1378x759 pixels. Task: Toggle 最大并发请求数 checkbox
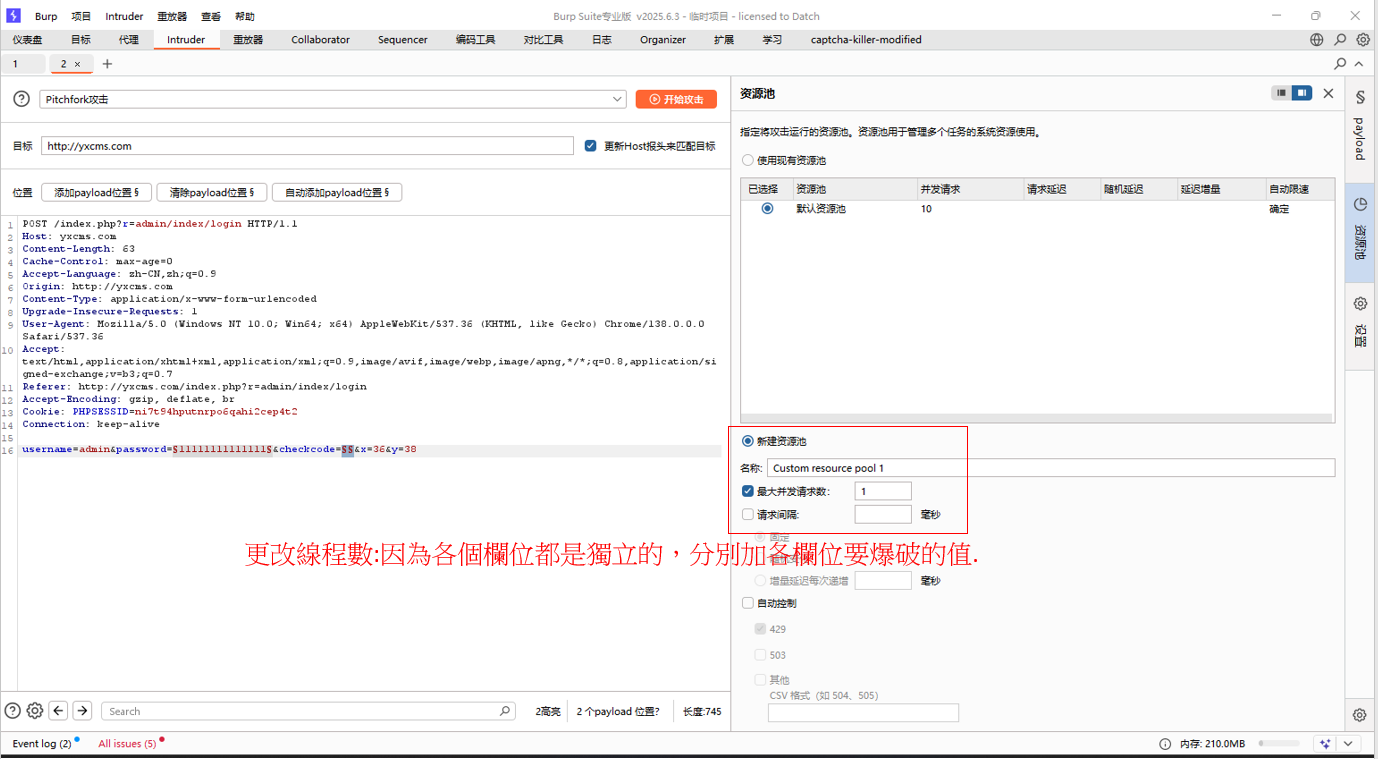(748, 491)
